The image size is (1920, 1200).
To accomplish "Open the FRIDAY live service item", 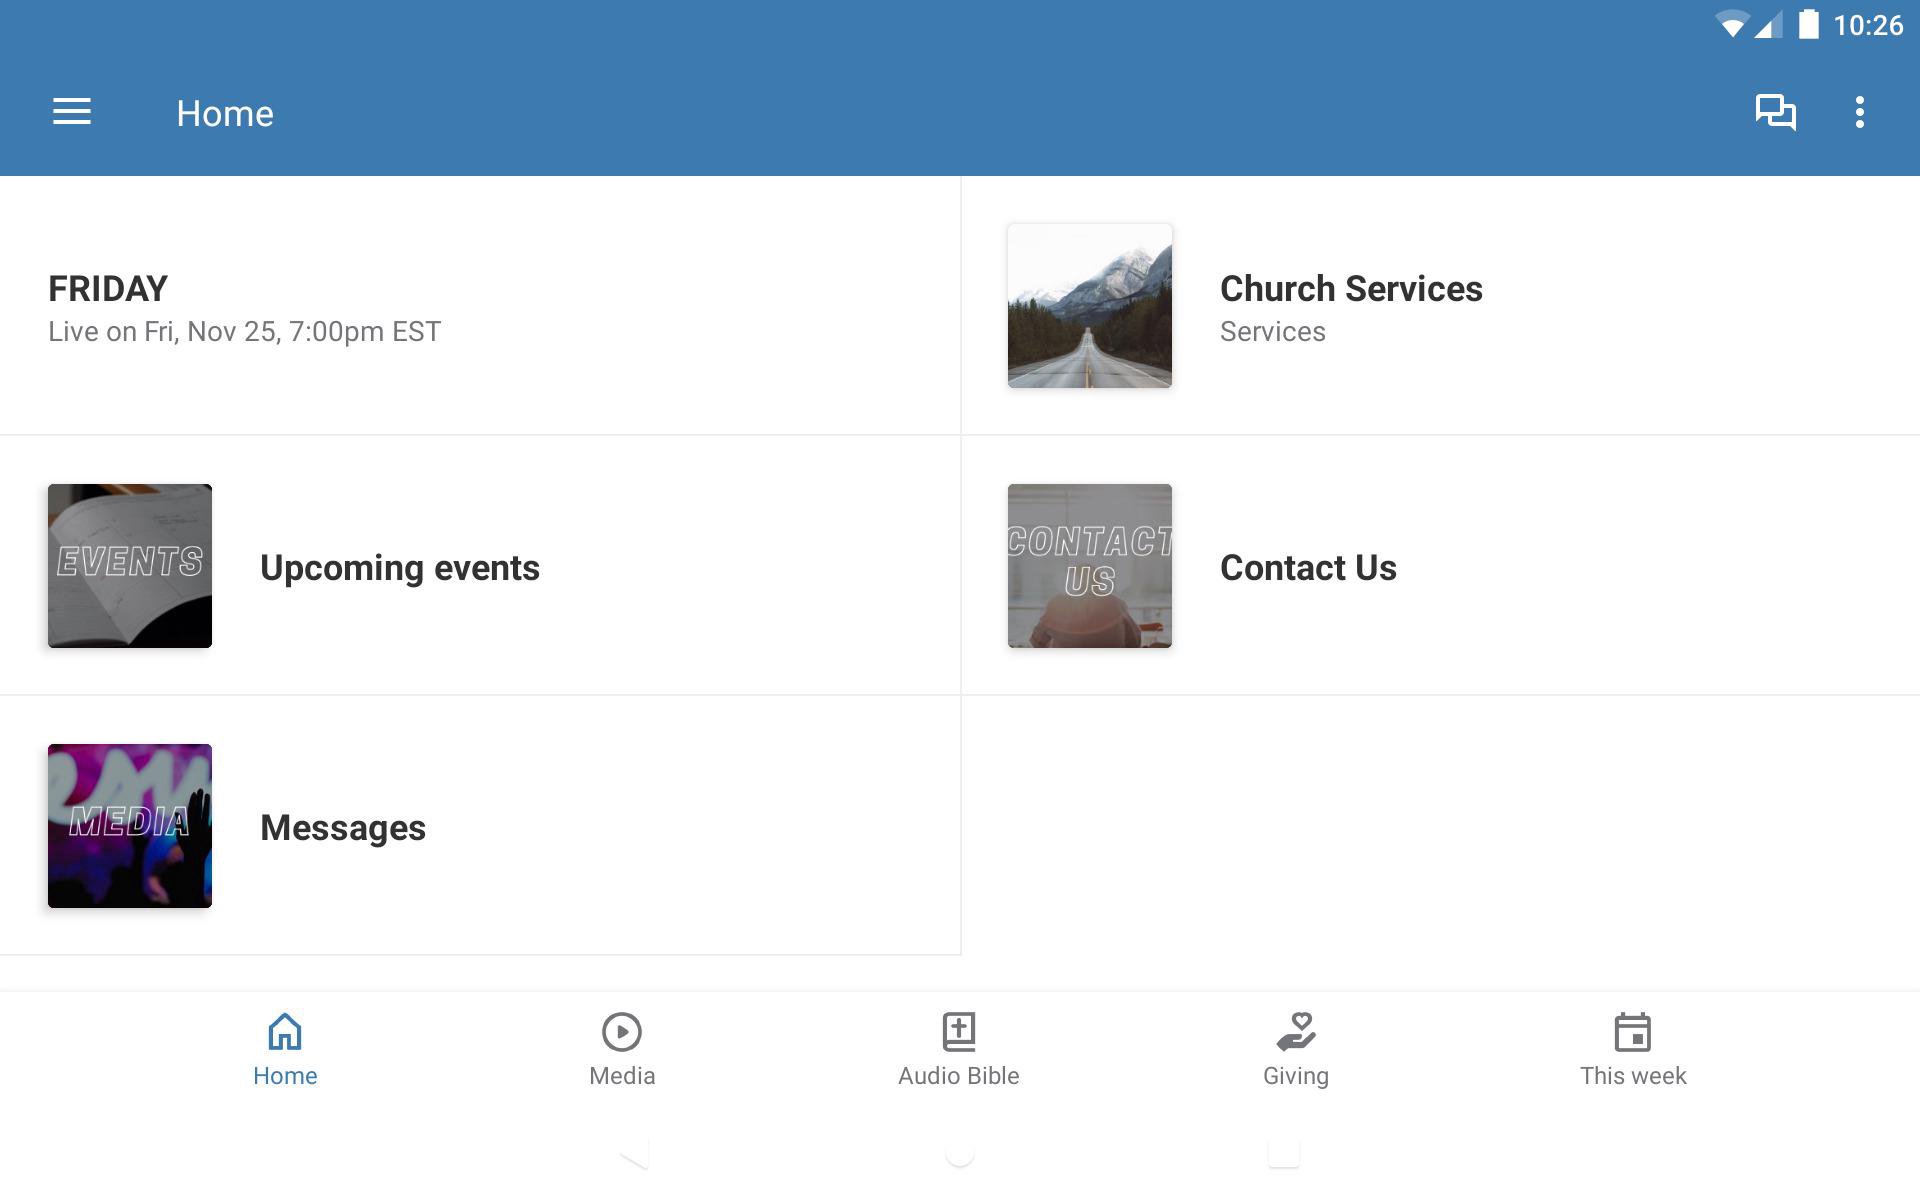I will (x=244, y=307).
